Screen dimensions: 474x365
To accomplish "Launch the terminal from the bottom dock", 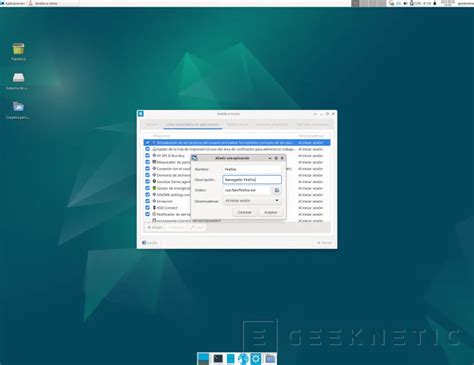I will 218,359.
